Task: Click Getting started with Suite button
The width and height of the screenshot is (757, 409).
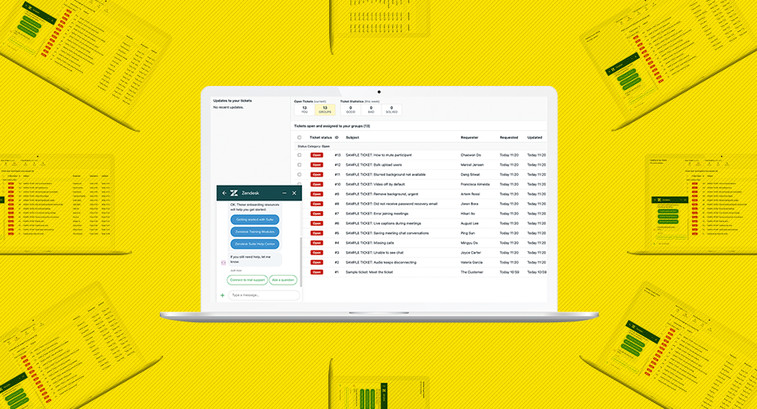Action: point(255,220)
